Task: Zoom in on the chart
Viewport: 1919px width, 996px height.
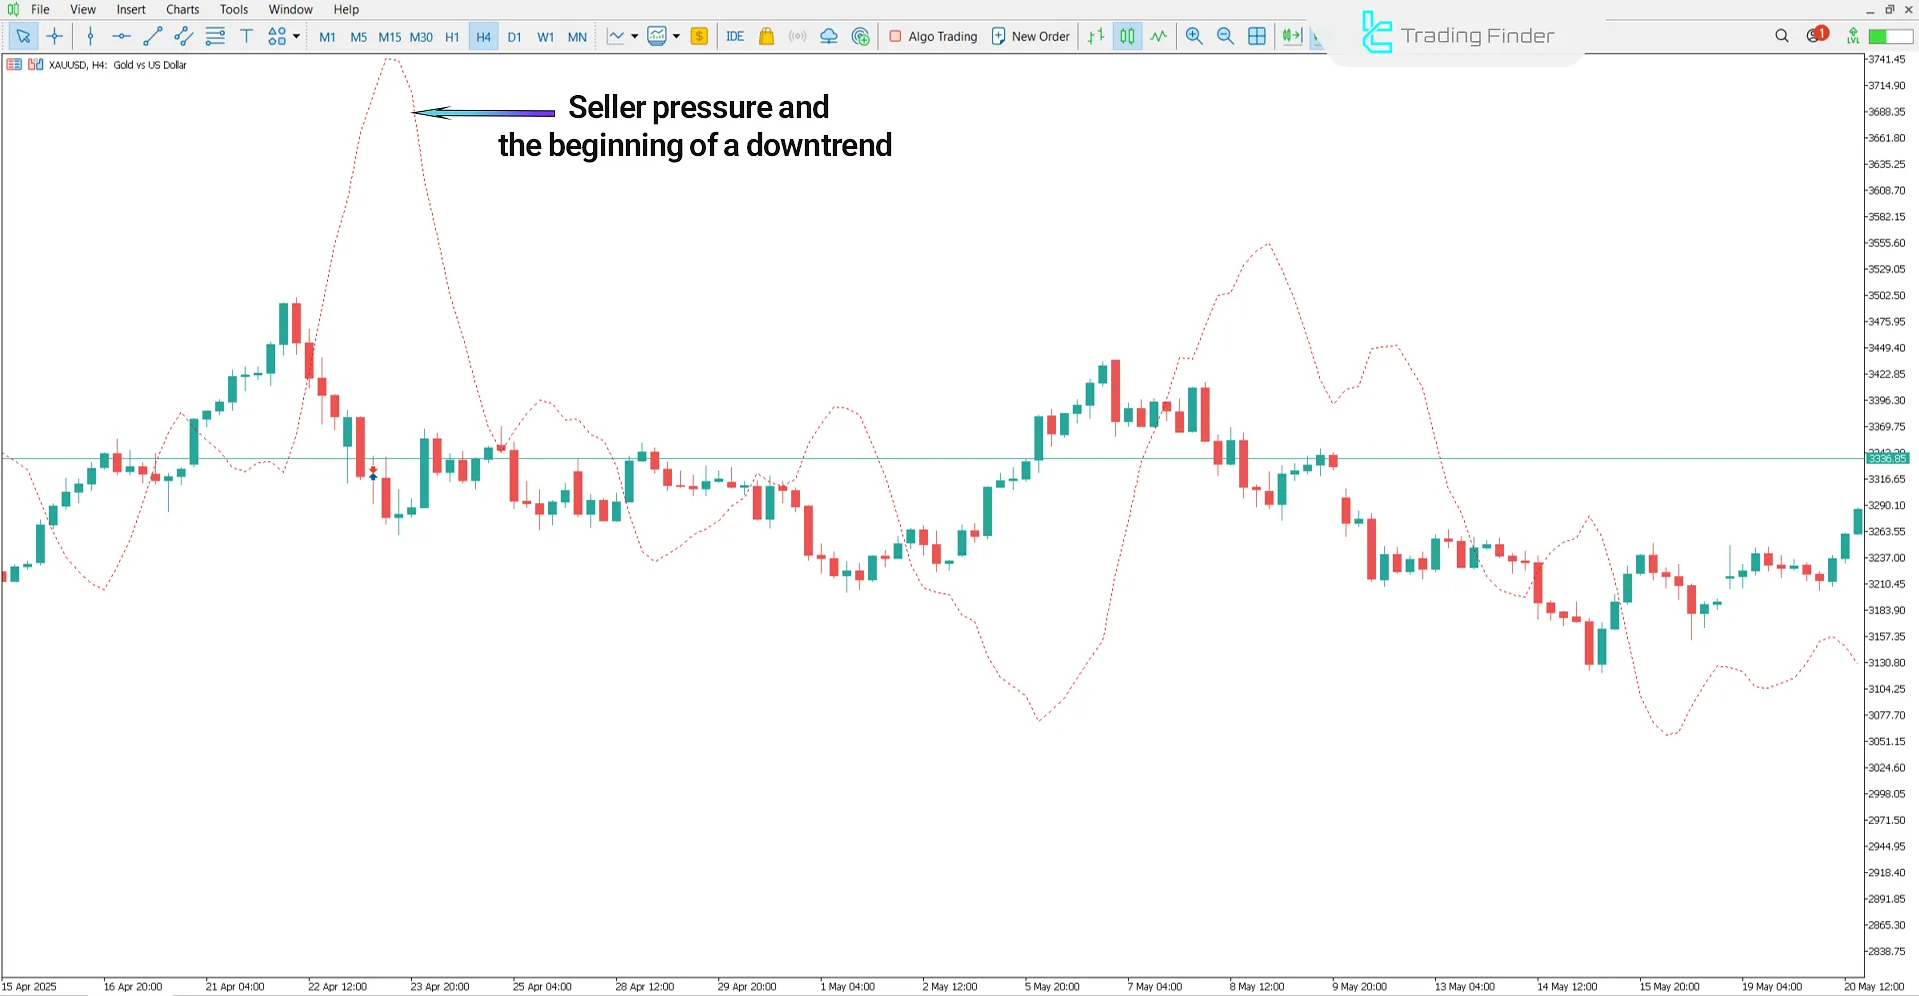Action: 1194,36
